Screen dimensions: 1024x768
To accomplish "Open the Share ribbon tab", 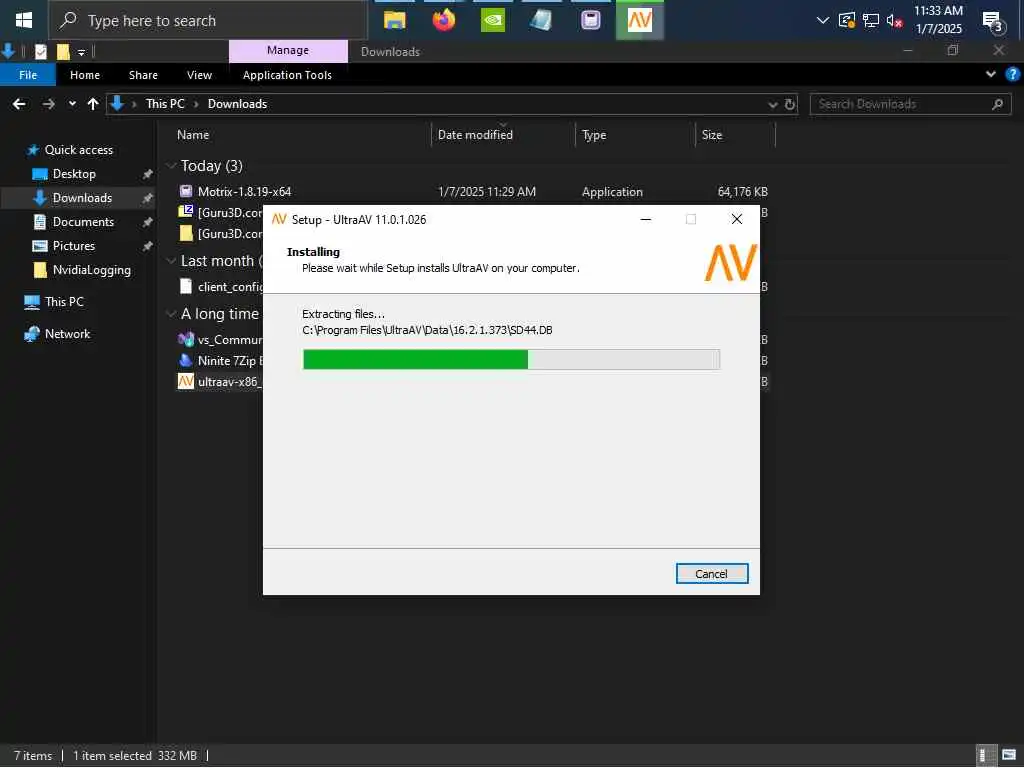I will pyautogui.click(x=143, y=75).
